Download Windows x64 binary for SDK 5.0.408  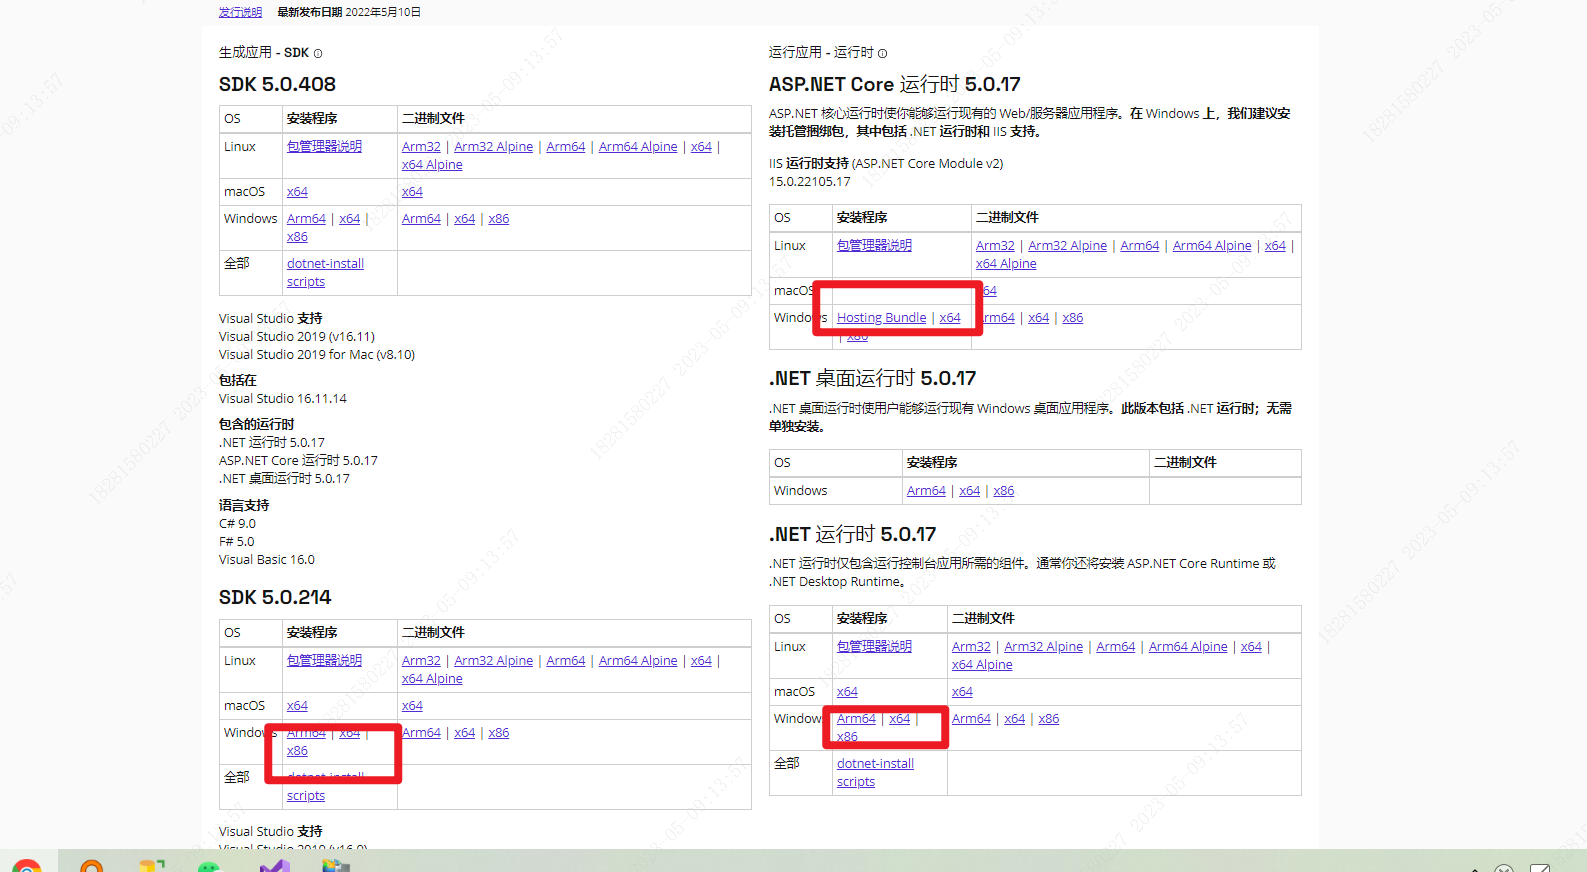464,218
